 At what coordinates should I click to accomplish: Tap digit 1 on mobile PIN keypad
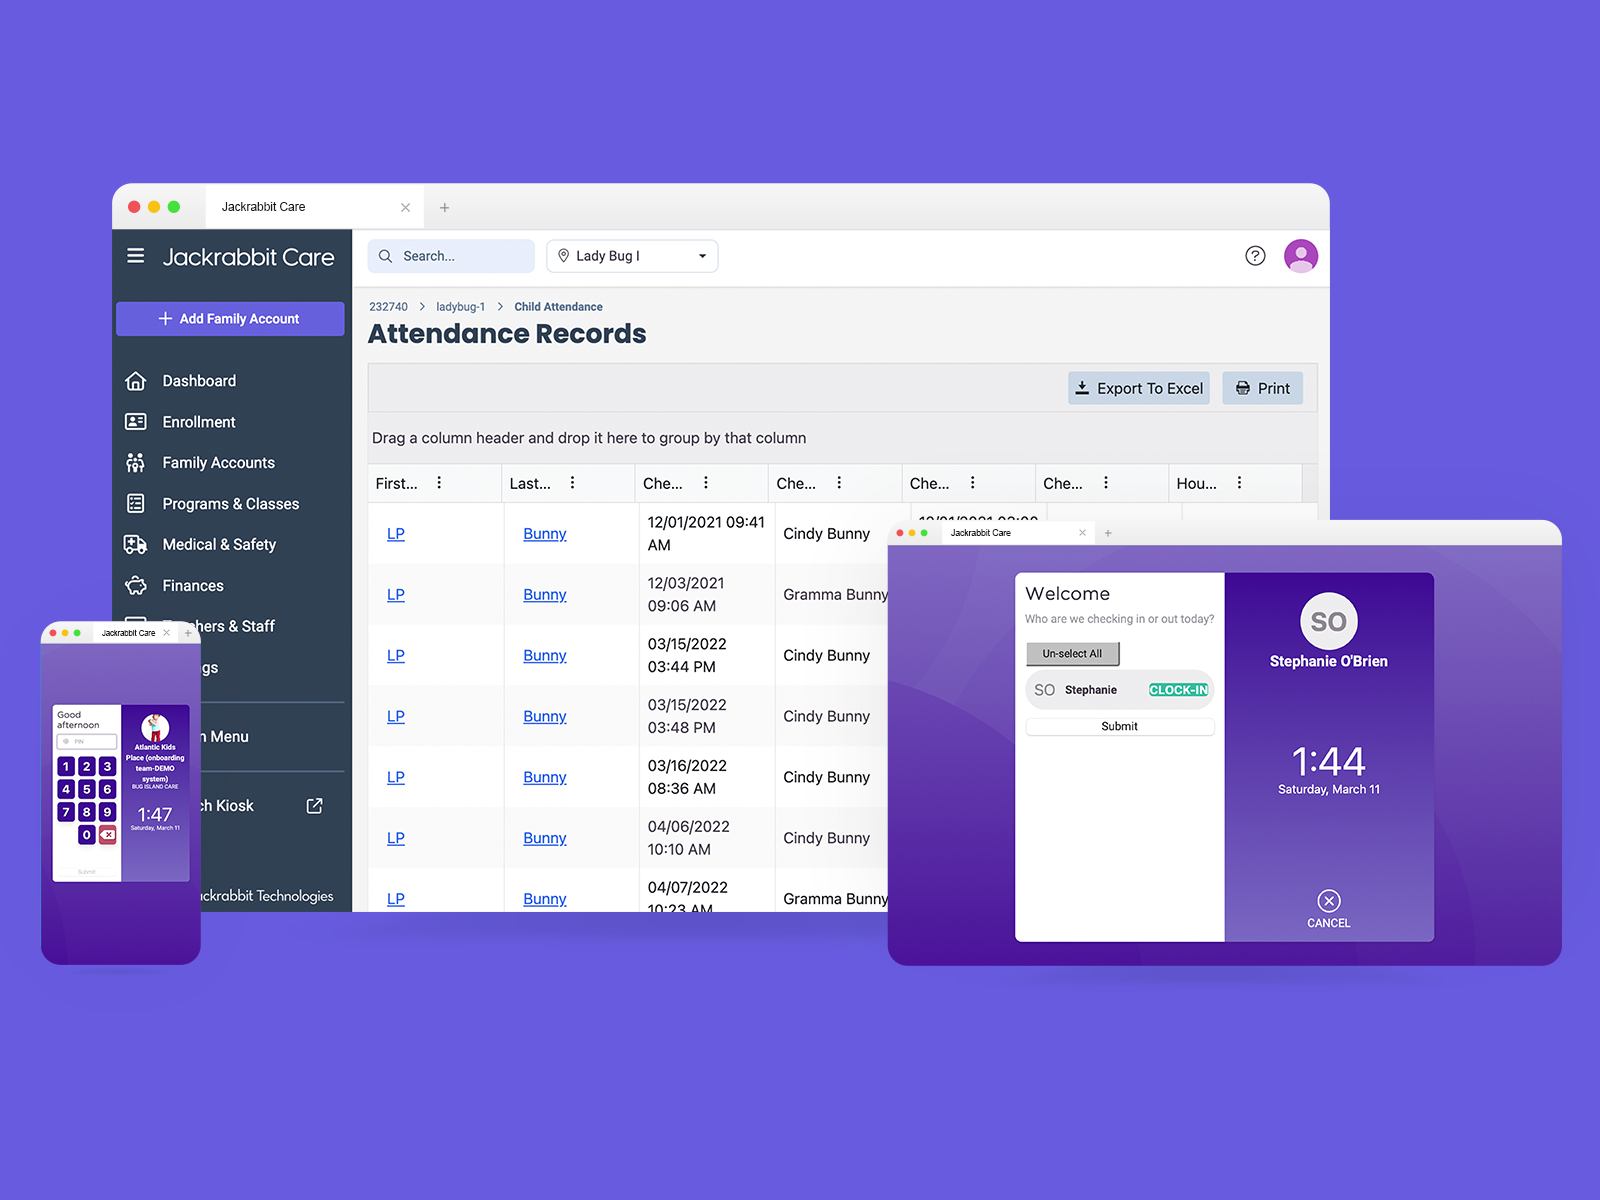[66, 766]
